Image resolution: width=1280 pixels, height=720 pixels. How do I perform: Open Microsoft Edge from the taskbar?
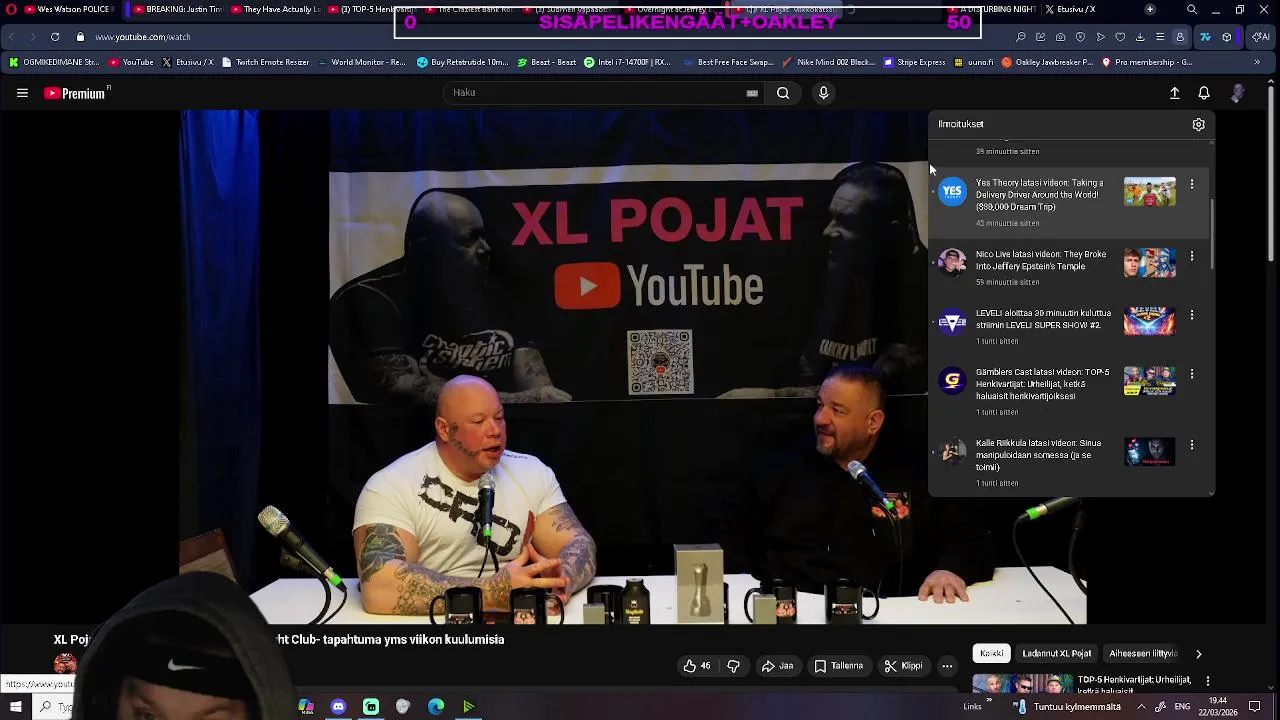point(436,707)
